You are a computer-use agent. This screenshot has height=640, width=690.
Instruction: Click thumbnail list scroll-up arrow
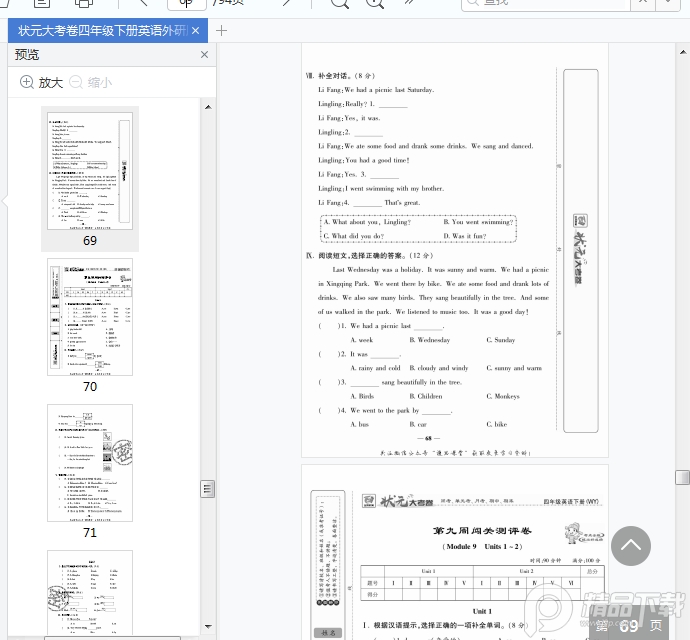point(208,107)
